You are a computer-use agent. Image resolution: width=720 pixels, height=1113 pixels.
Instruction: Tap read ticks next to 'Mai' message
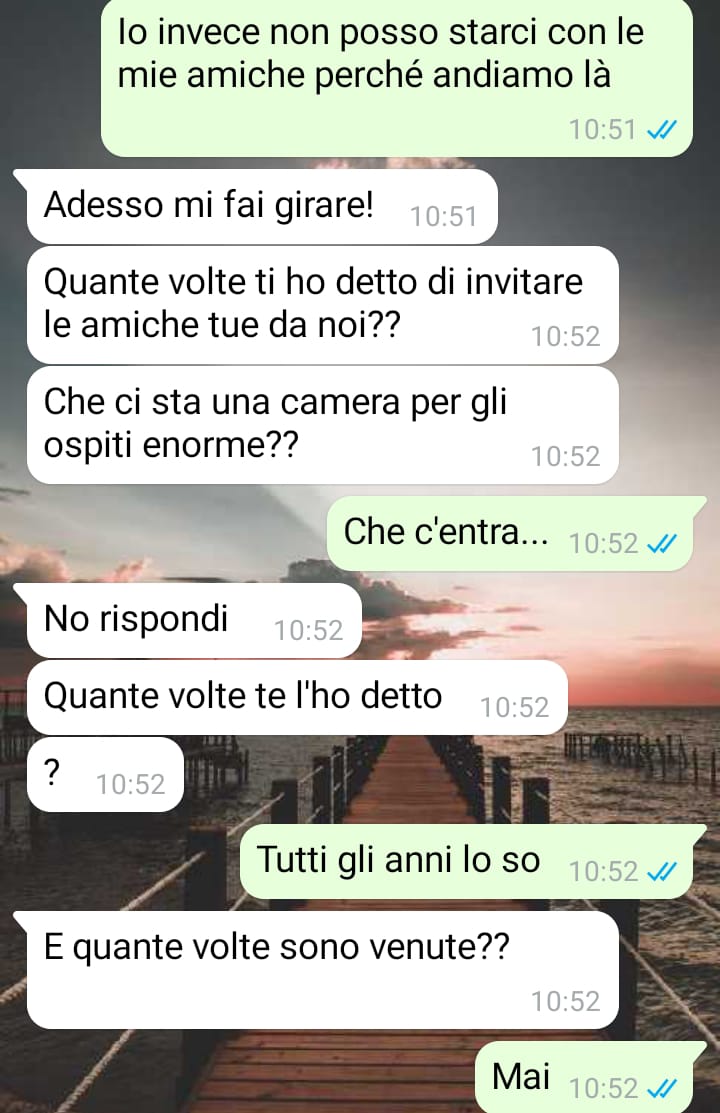point(662,1088)
